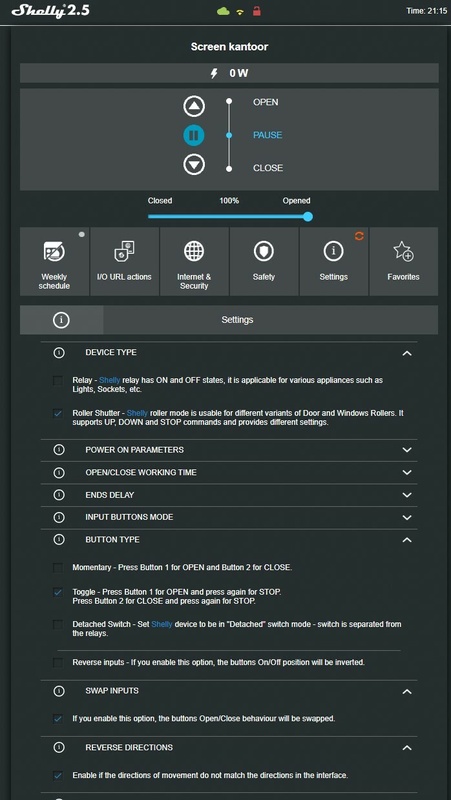Open Internet & Security globe icon
This screenshot has width=451, height=800.
(194, 261)
